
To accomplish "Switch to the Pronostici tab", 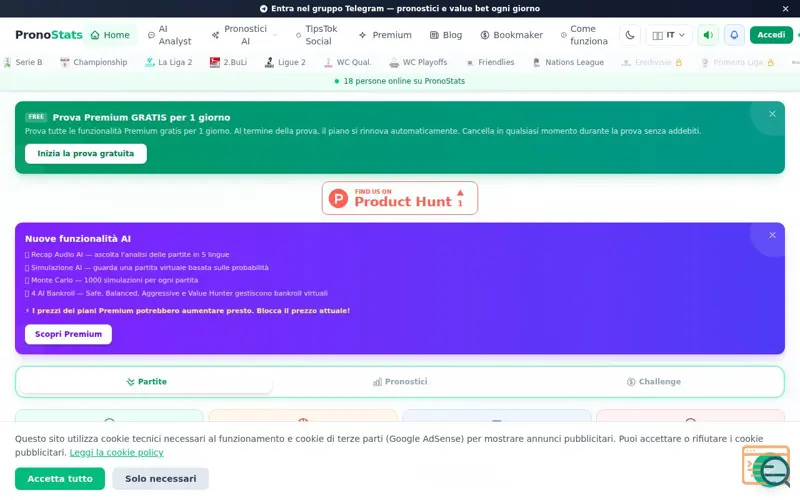I will pyautogui.click(x=400, y=382).
